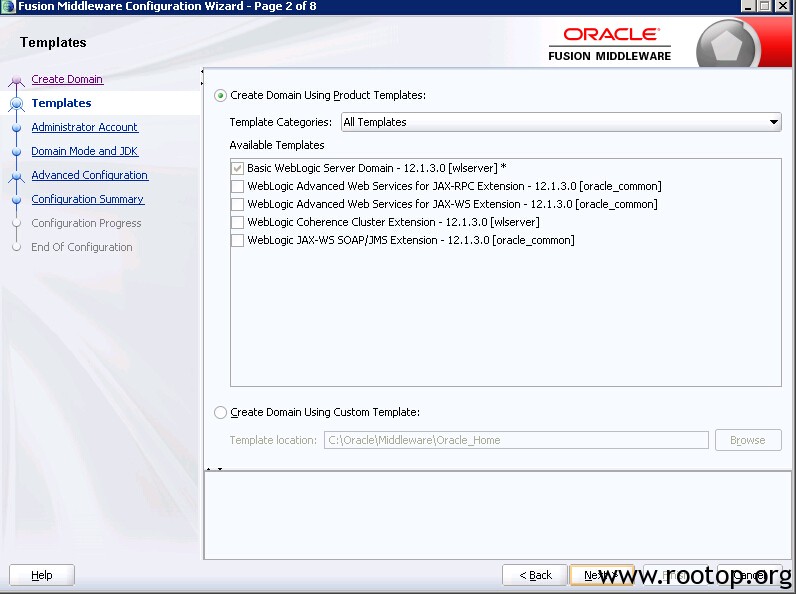Maximize the Configuration Wizard window
Image resolution: width=796 pixels, height=594 pixels.
point(765,6)
